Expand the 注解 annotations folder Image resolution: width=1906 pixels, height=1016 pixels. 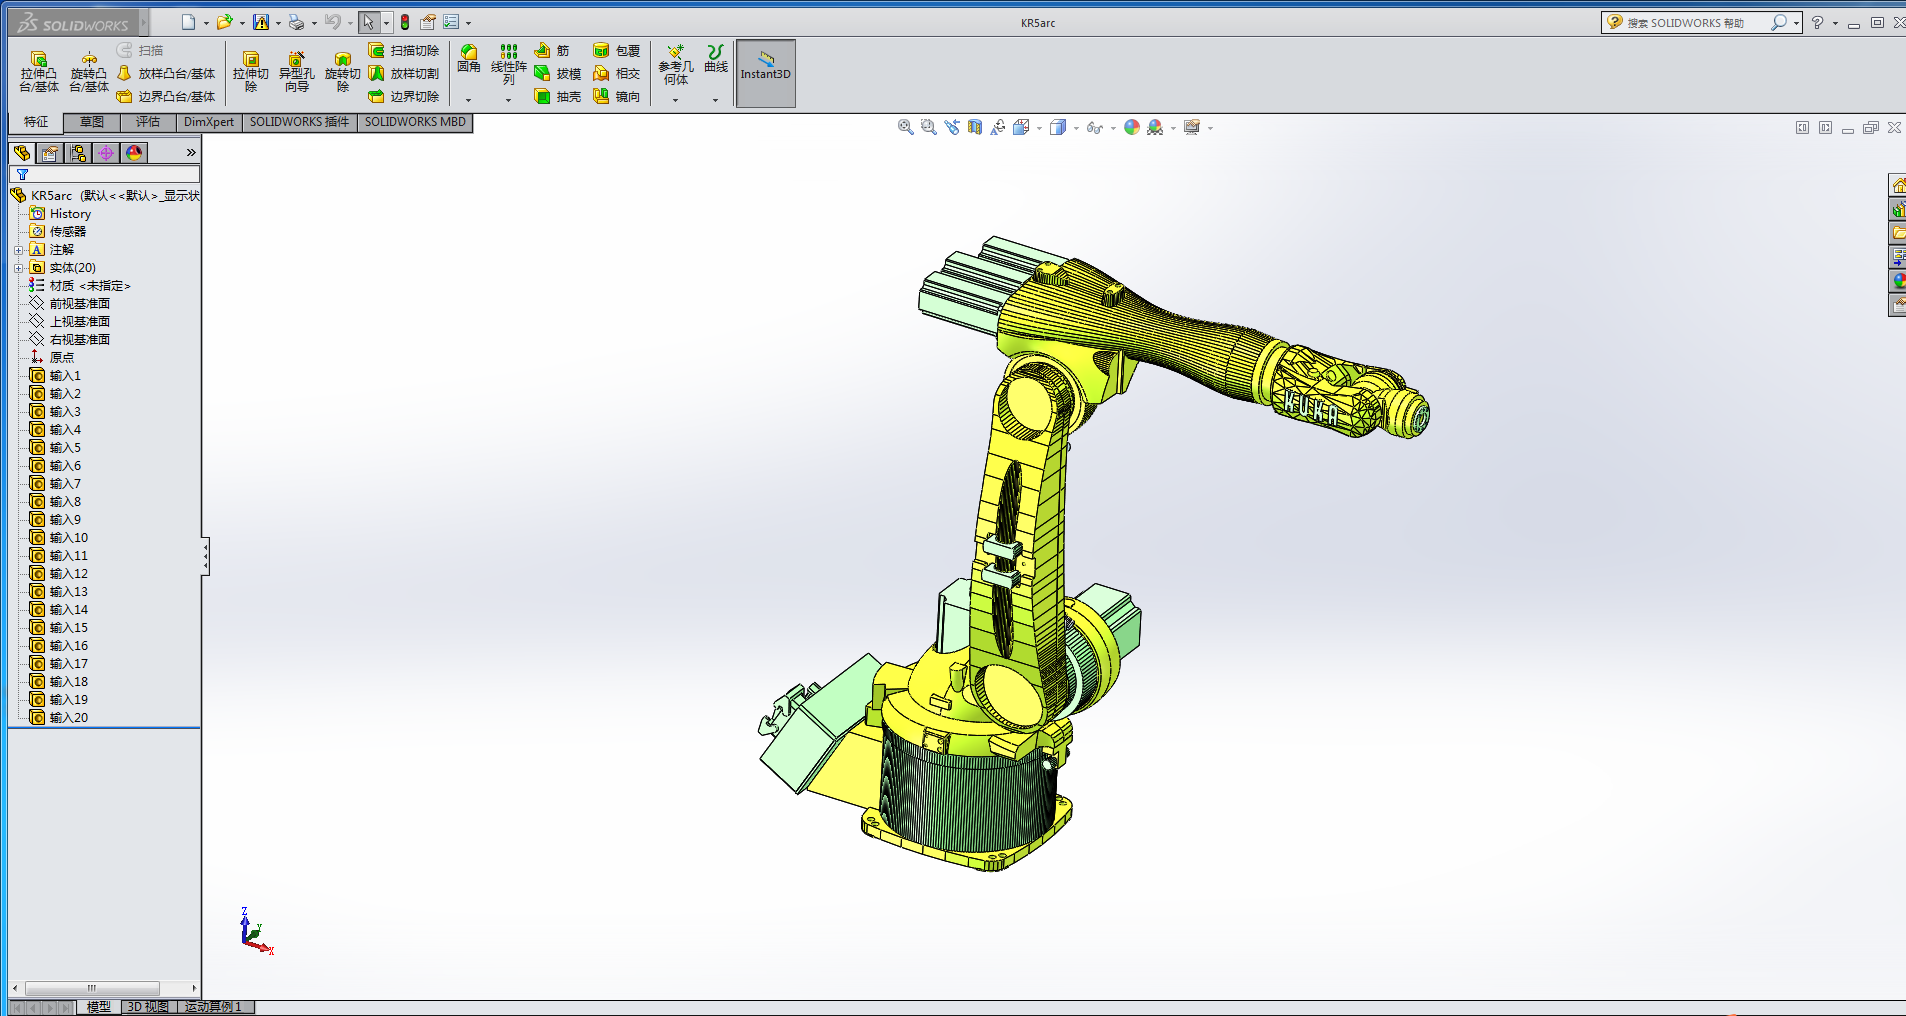[x=18, y=250]
